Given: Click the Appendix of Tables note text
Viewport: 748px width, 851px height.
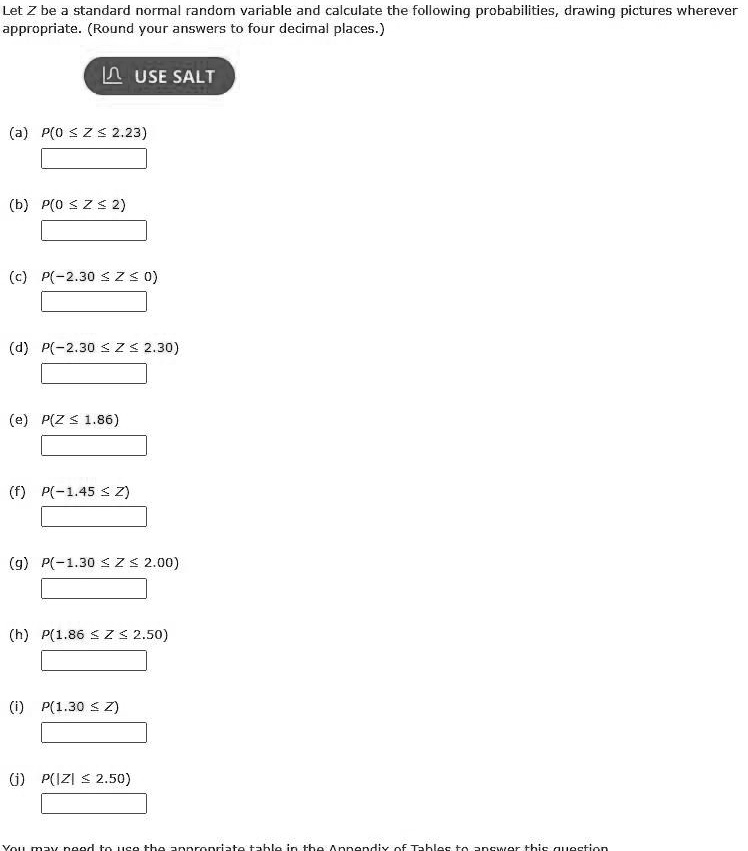Looking at the screenshot, I should pos(305,846).
